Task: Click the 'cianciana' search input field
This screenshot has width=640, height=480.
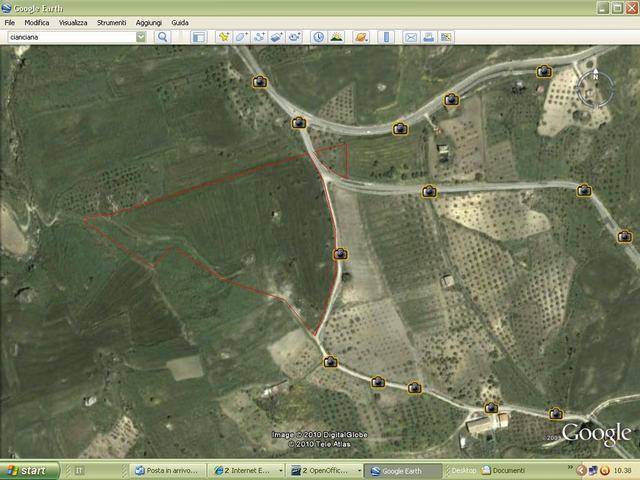Action: click(x=68, y=37)
